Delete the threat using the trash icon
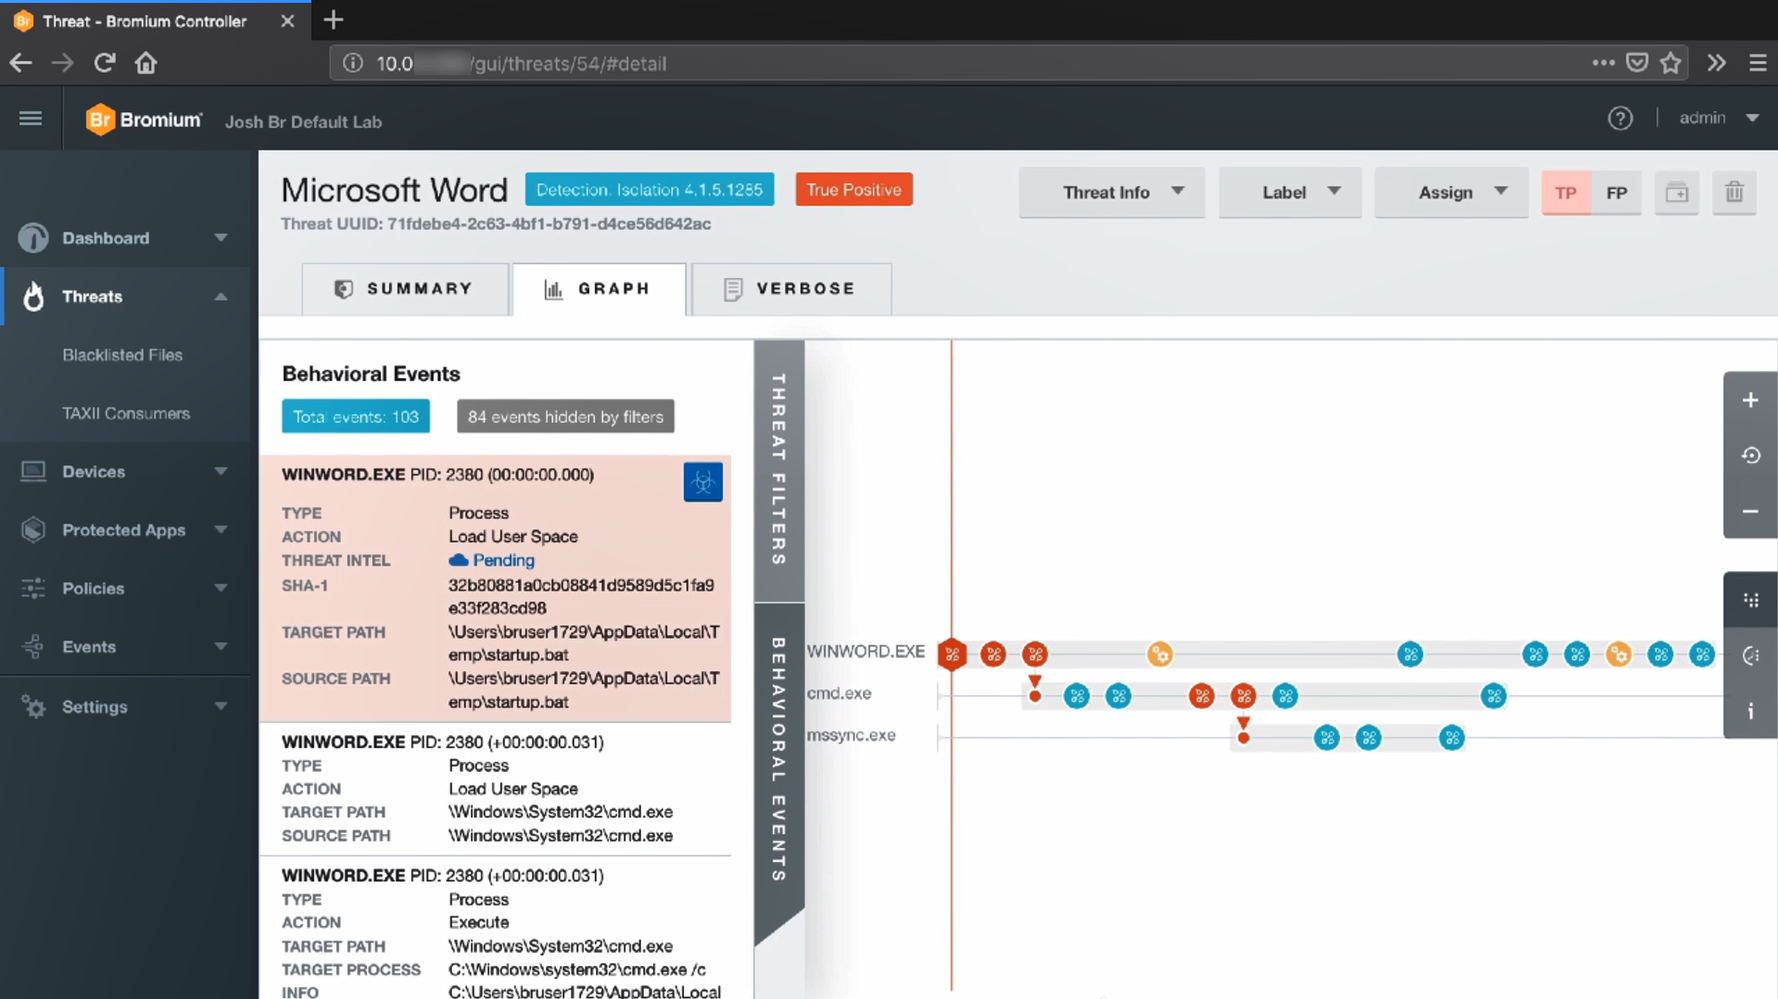This screenshot has height=999, width=1778. (x=1734, y=192)
